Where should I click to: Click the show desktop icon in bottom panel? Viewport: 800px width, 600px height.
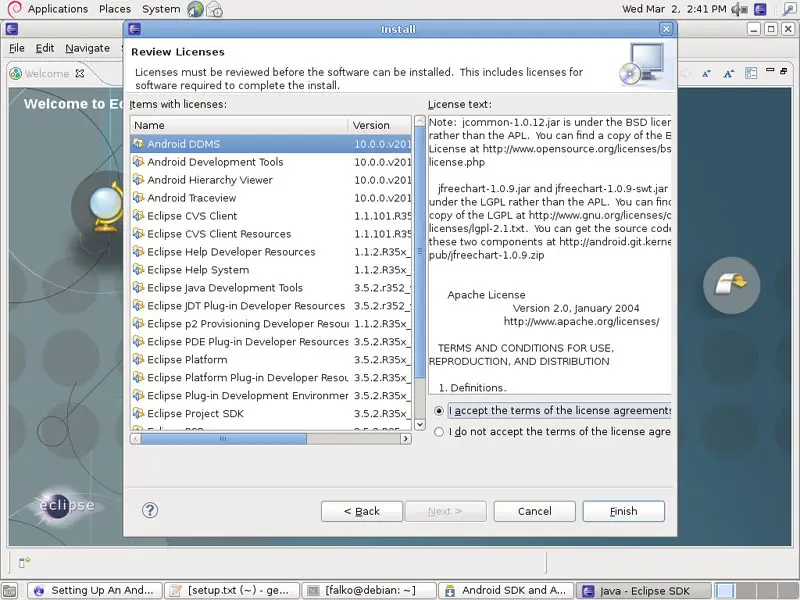tap(10, 591)
